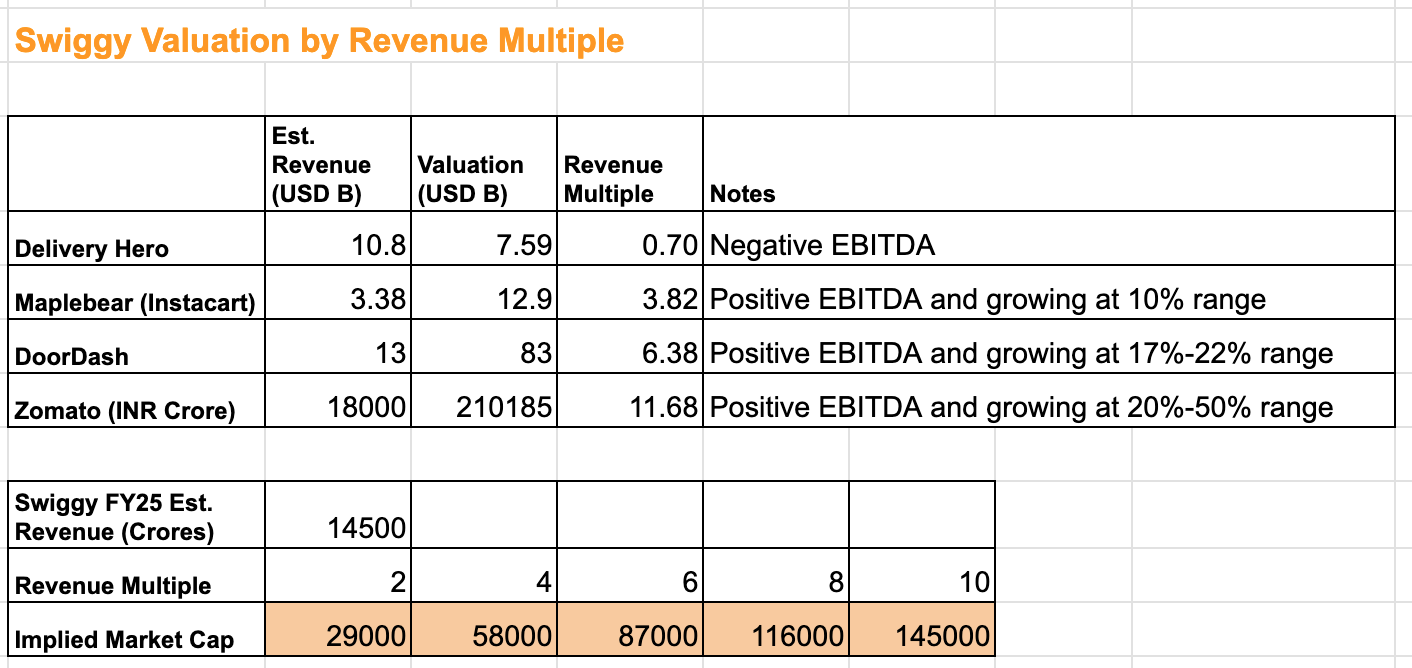
Task: Select Instacart revenue cell 3.38
Action: pyautogui.click(x=338, y=292)
